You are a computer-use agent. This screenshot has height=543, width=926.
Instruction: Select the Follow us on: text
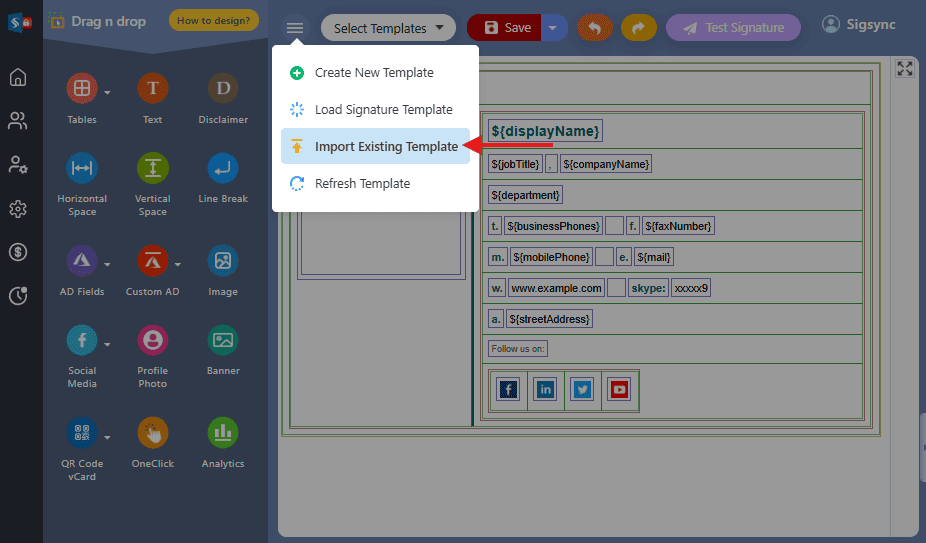coord(518,349)
